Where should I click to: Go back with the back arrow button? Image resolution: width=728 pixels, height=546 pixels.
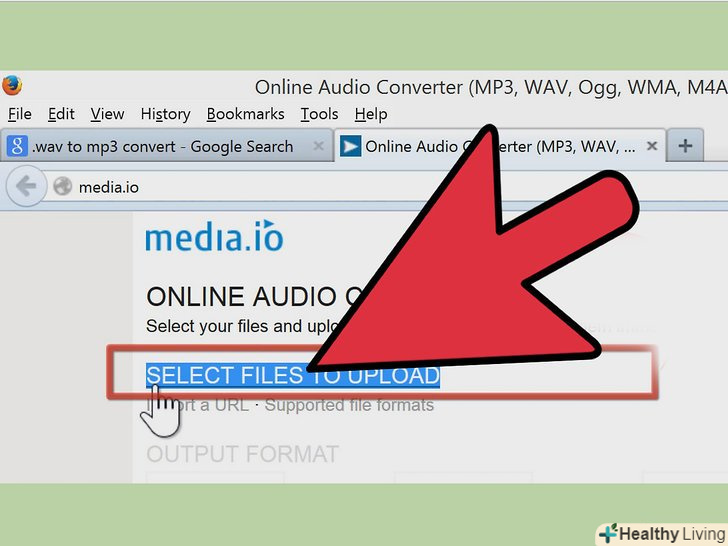tap(26, 186)
